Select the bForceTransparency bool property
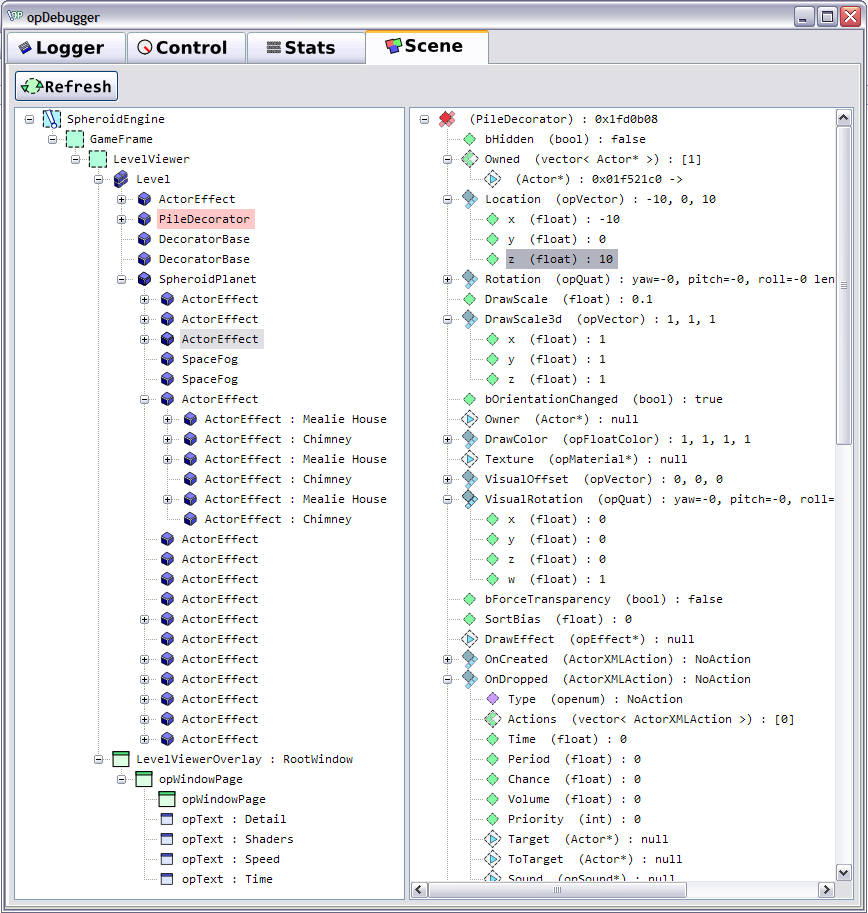This screenshot has height=913, width=868. click(603, 599)
